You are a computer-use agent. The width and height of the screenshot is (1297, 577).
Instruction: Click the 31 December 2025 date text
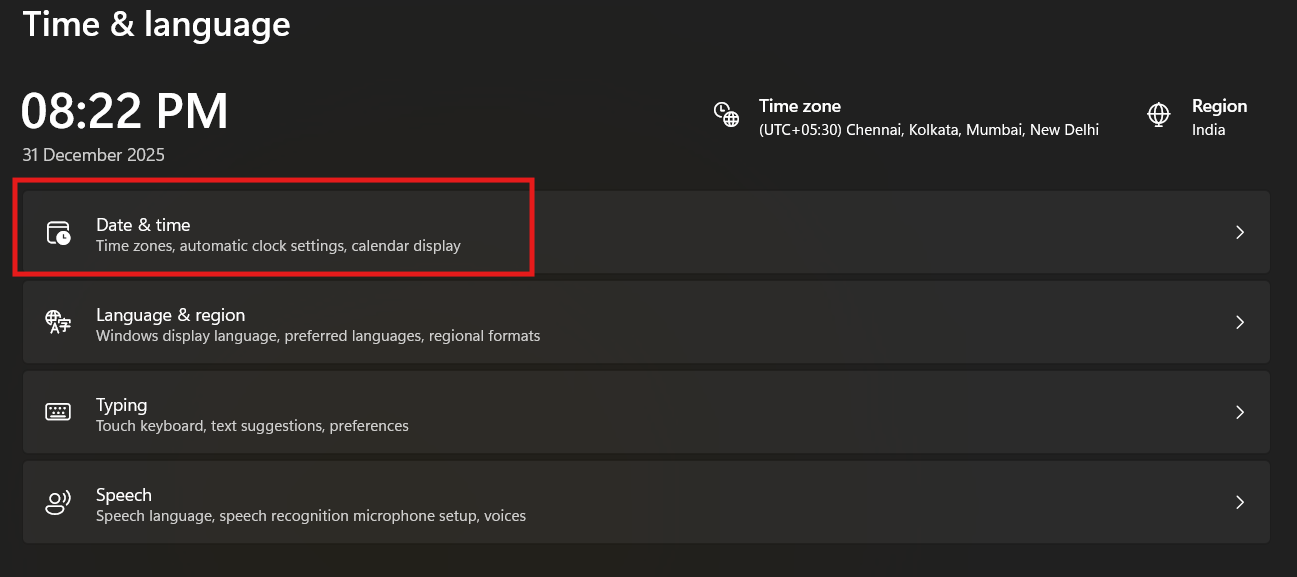pos(93,155)
